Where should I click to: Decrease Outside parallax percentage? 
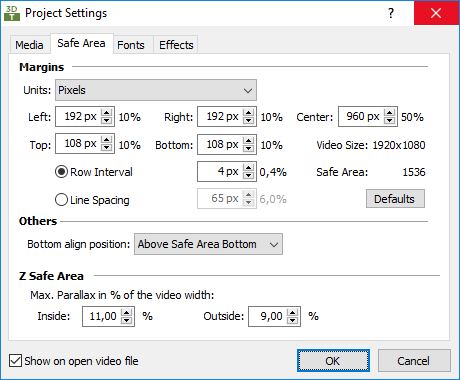[292, 321]
